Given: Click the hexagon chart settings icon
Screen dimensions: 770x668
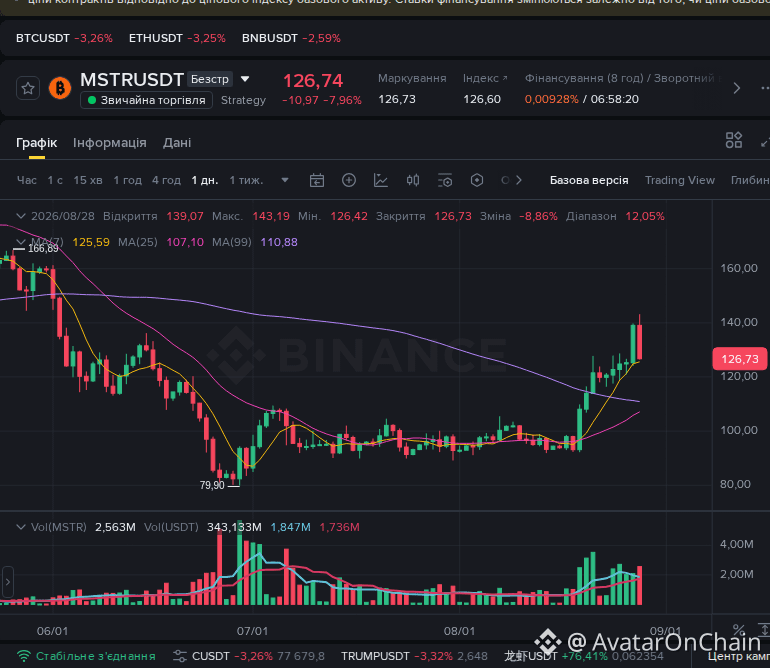Looking at the screenshot, I should click(x=477, y=180).
